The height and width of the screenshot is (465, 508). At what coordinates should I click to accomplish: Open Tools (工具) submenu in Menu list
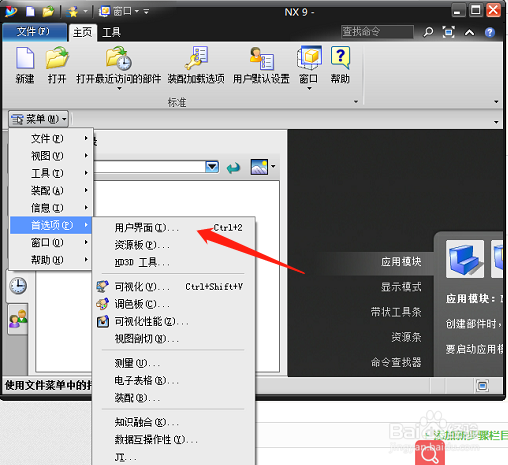51,173
